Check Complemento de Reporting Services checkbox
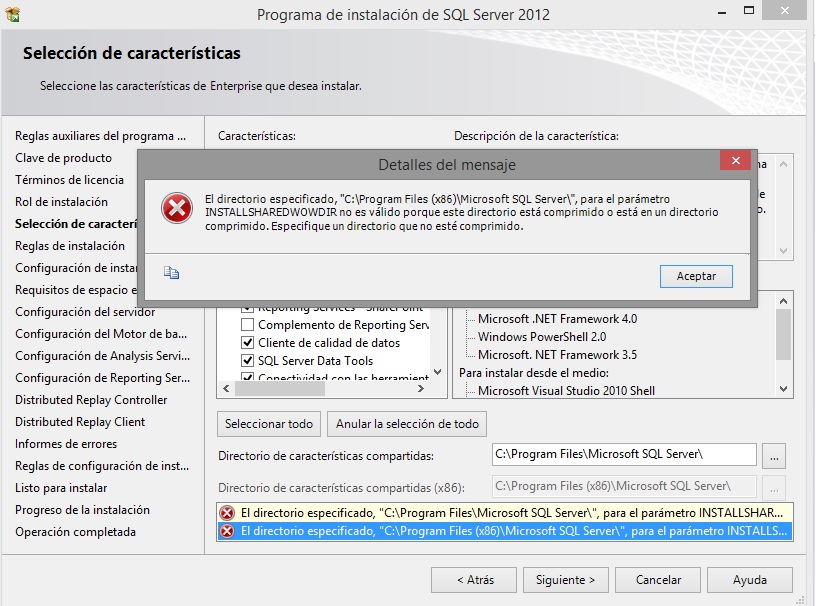This screenshot has width=819, height=606. click(248, 325)
